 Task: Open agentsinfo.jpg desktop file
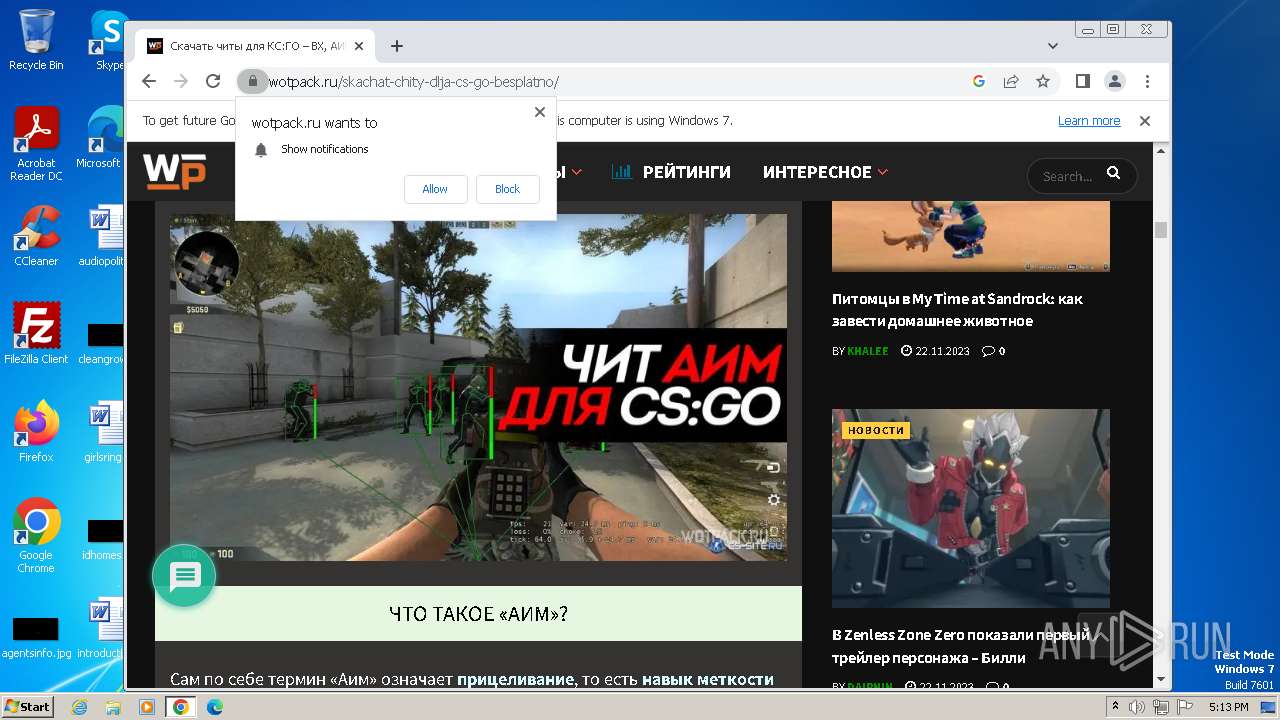pos(36,637)
